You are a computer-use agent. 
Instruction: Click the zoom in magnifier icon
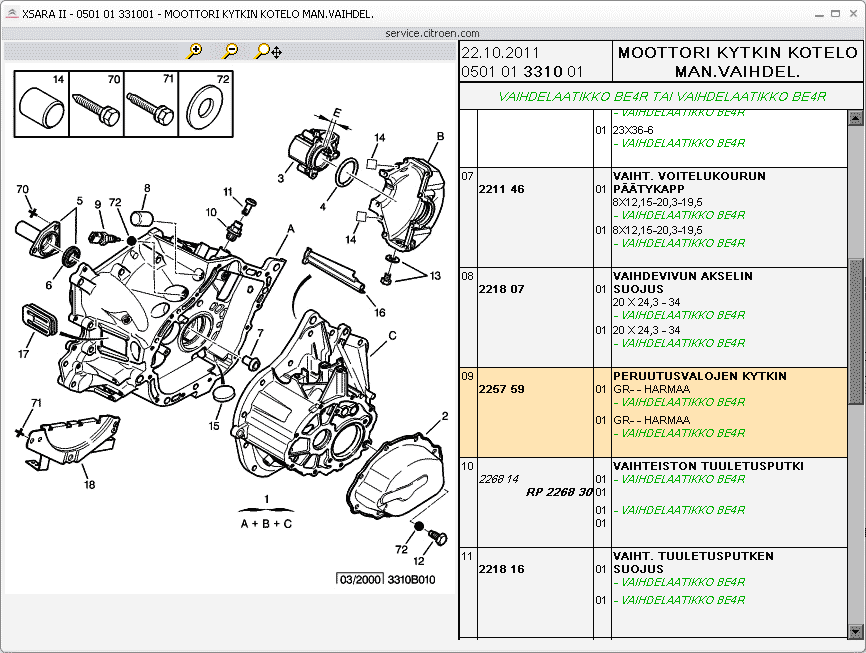195,51
